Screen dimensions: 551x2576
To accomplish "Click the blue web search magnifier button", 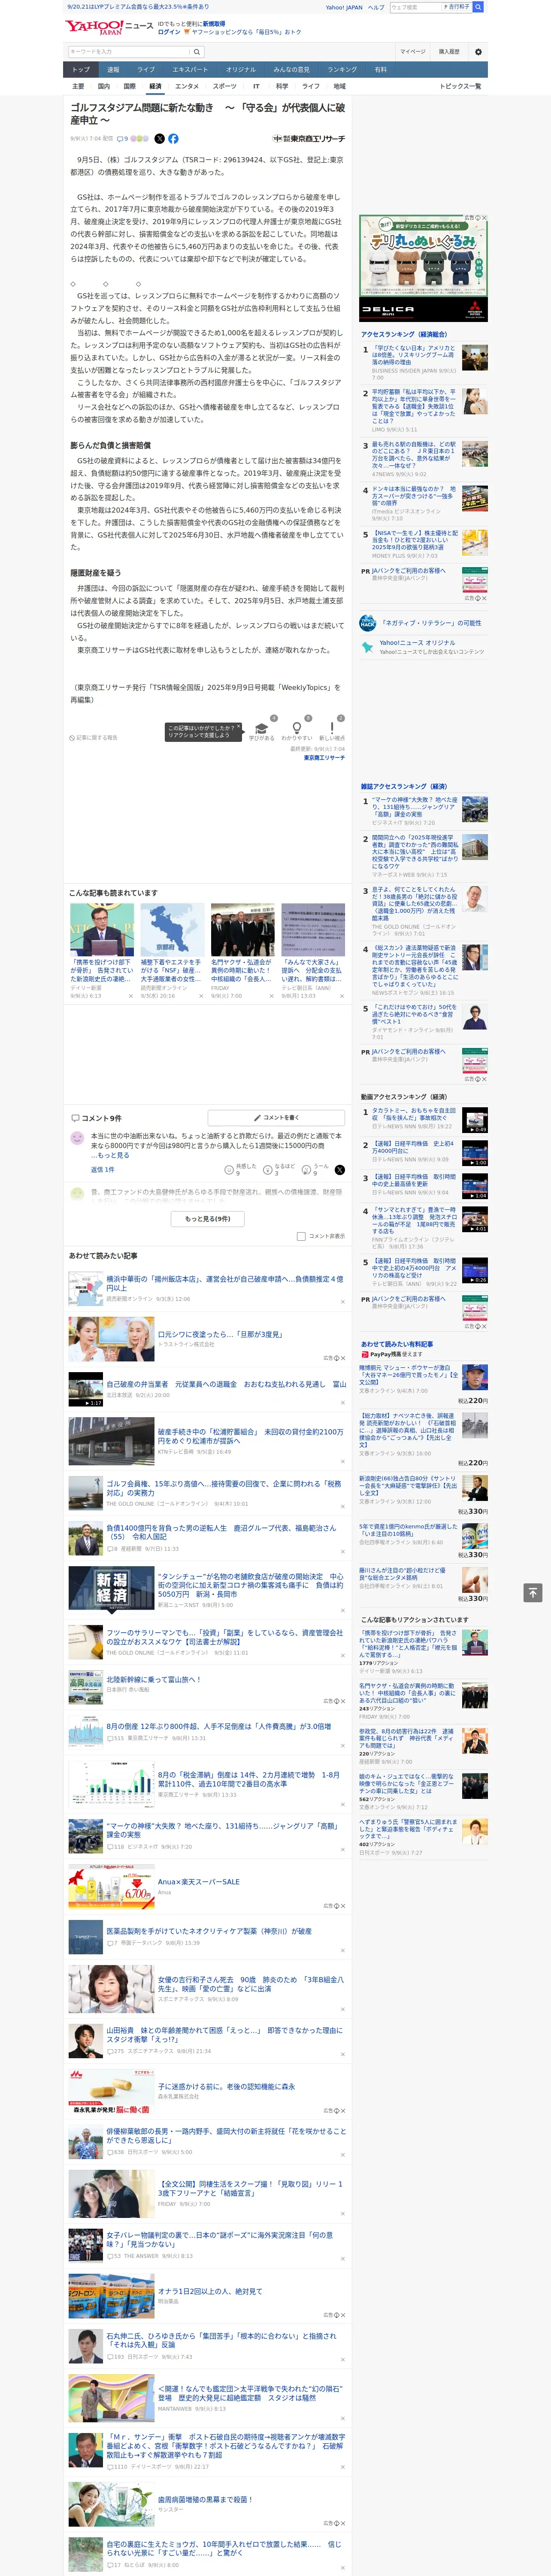I will coord(478,7).
